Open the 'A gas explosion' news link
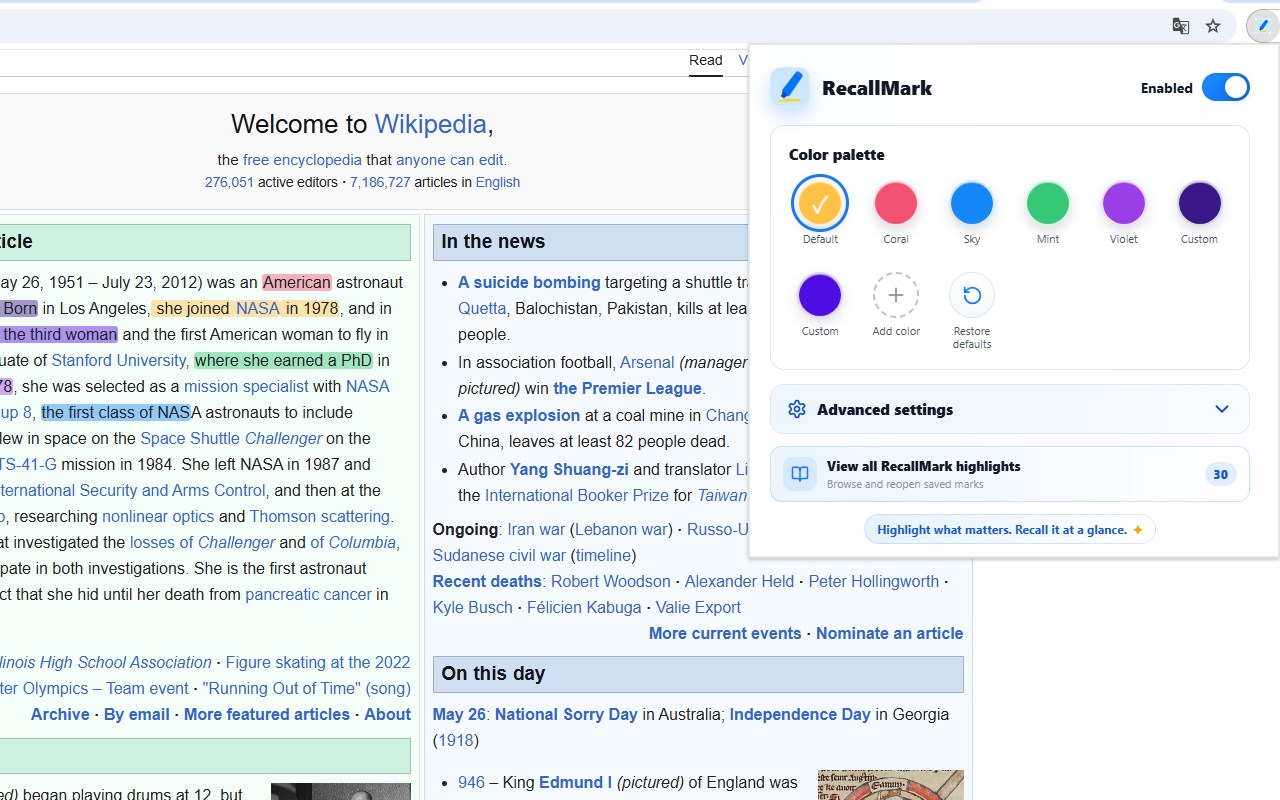 coord(519,416)
